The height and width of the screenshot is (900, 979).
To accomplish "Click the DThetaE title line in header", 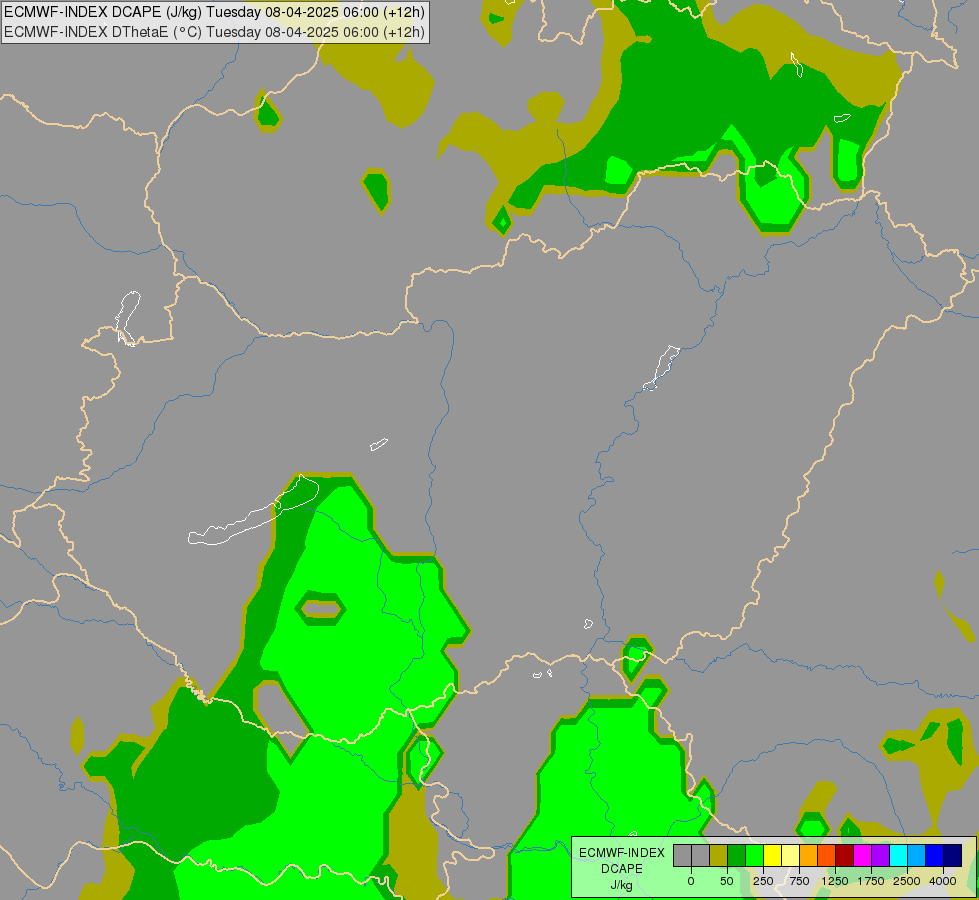I will (215, 32).
